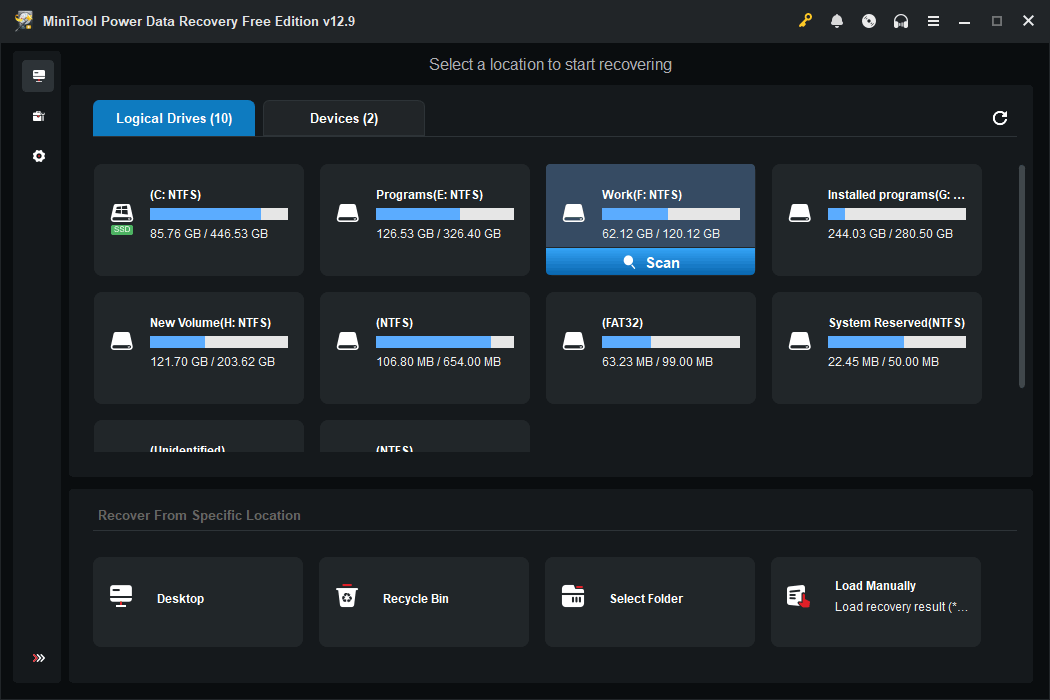Click the System Reserved drive icon

pos(800,342)
